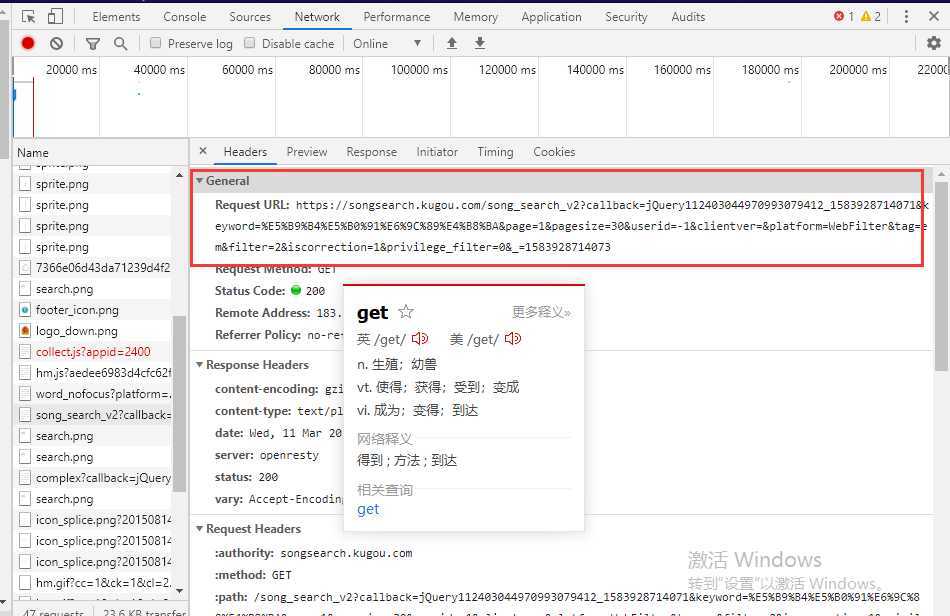Image resolution: width=950 pixels, height=616 pixels.
Task: Open the Online throttling dropdown
Action: tap(387, 44)
